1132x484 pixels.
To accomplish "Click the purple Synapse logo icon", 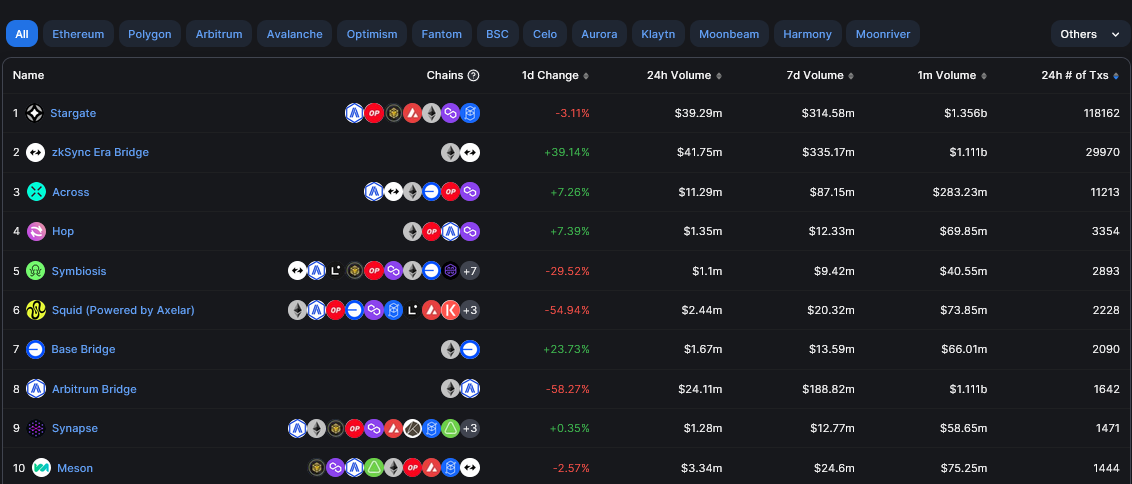I will pyautogui.click(x=35, y=428).
